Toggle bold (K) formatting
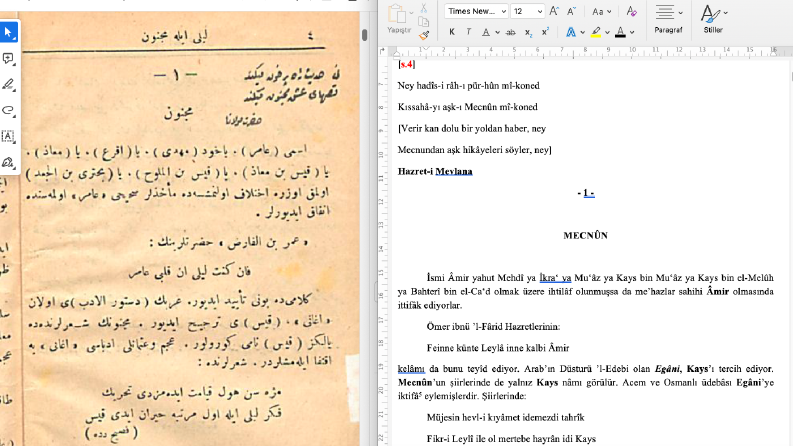Viewport: 793px width, 446px height. (x=452, y=32)
